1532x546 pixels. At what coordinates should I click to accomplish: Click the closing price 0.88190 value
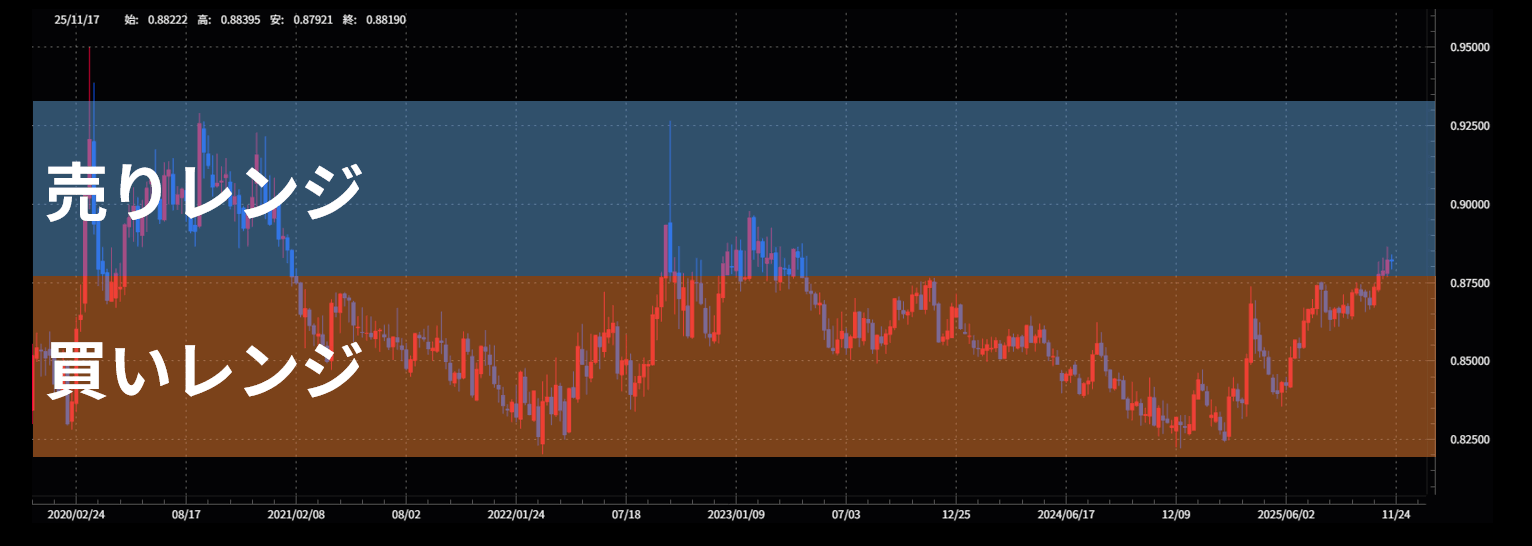pos(384,20)
